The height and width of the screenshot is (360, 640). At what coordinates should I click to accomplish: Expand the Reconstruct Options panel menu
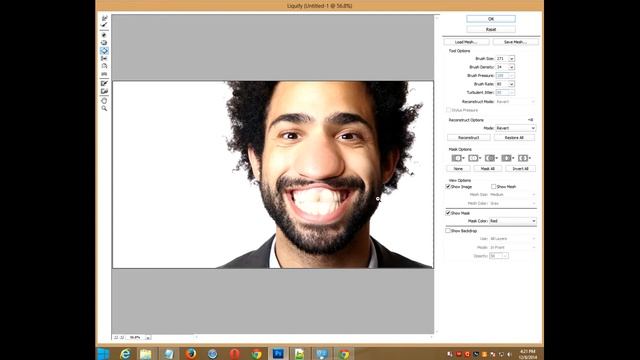click(x=530, y=120)
